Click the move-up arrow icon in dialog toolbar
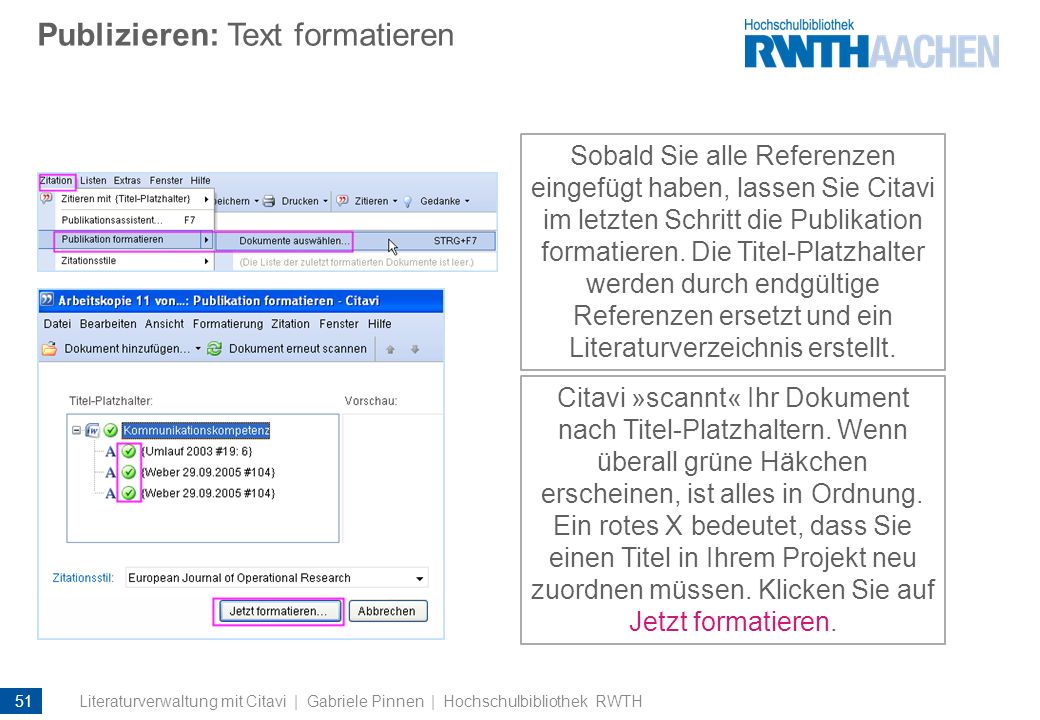The image size is (1040, 720). [390, 349]
